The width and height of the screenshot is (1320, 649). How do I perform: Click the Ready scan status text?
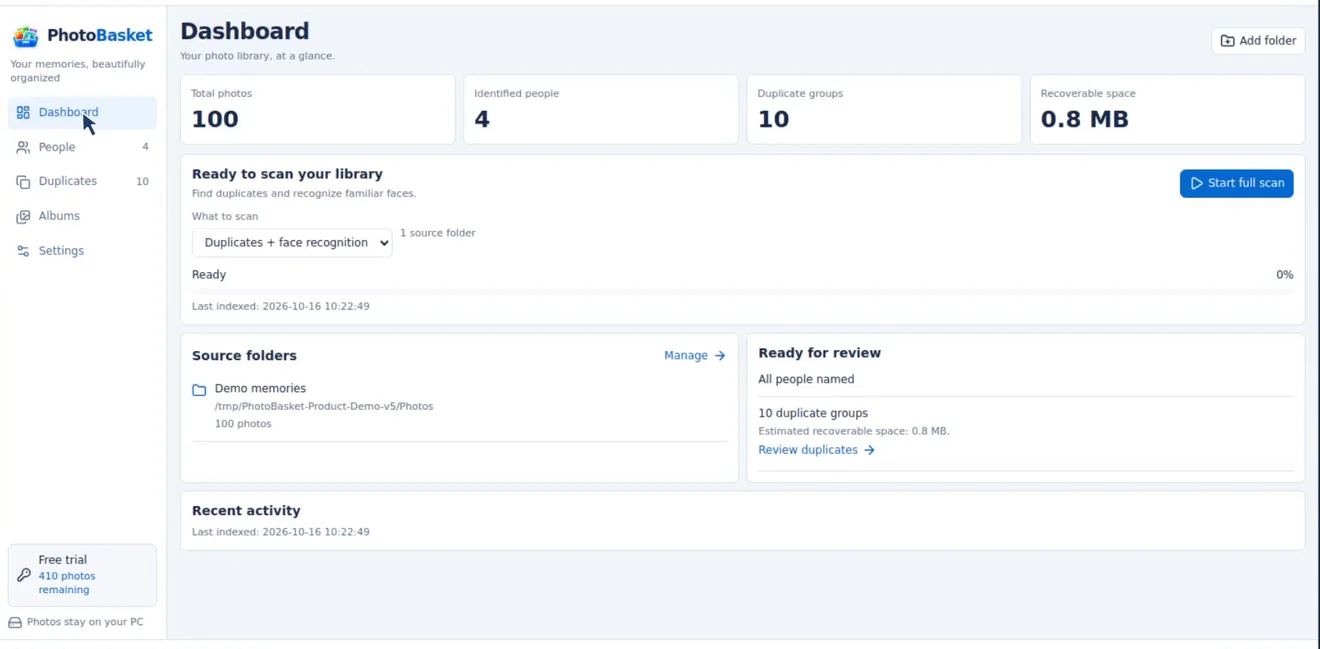[x=209, y=275]
